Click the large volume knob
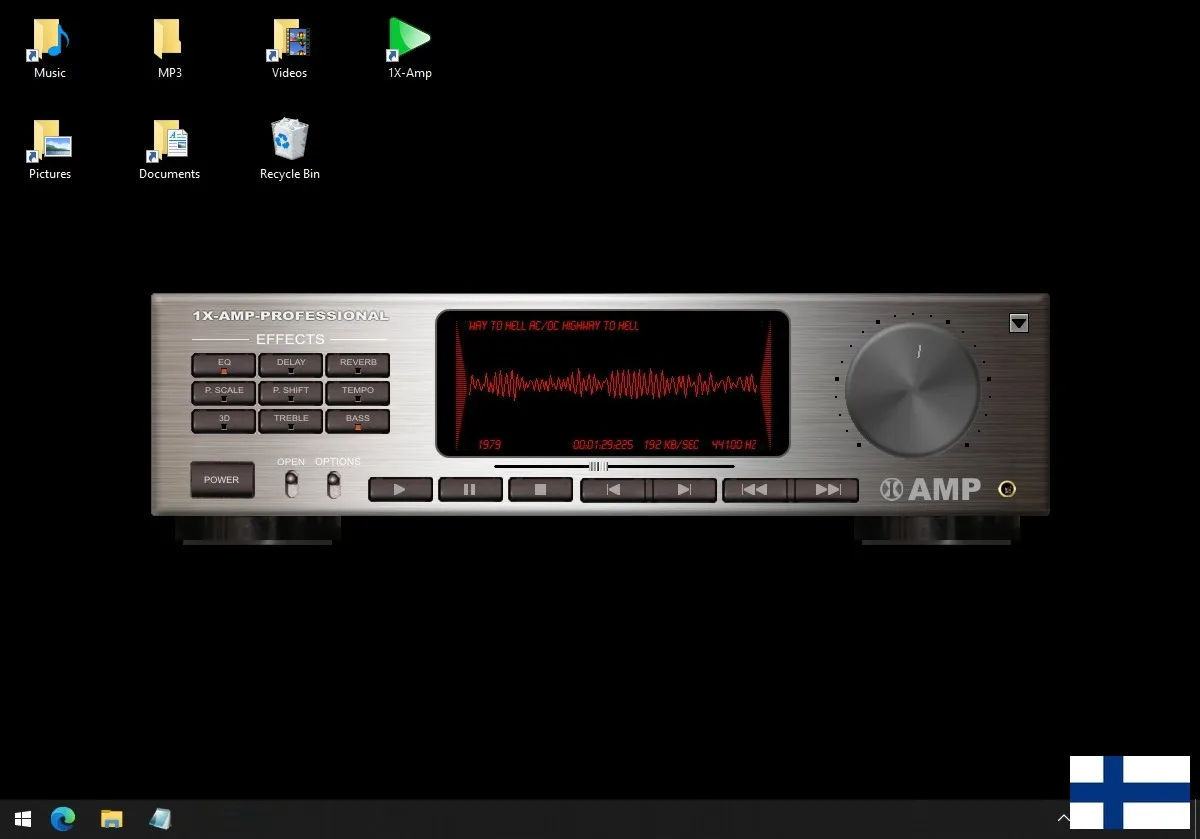Screen dimensions: 1200x839 [x=912, y=390]
